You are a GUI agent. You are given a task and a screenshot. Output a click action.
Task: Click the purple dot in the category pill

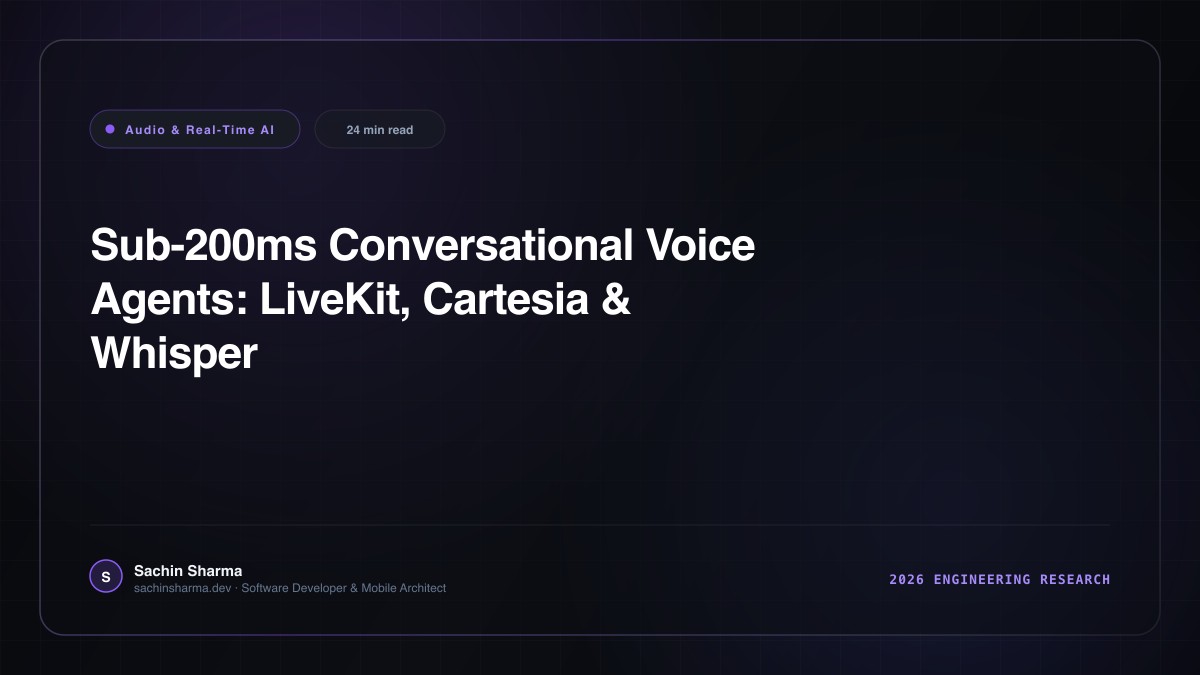tap(110, 129)
